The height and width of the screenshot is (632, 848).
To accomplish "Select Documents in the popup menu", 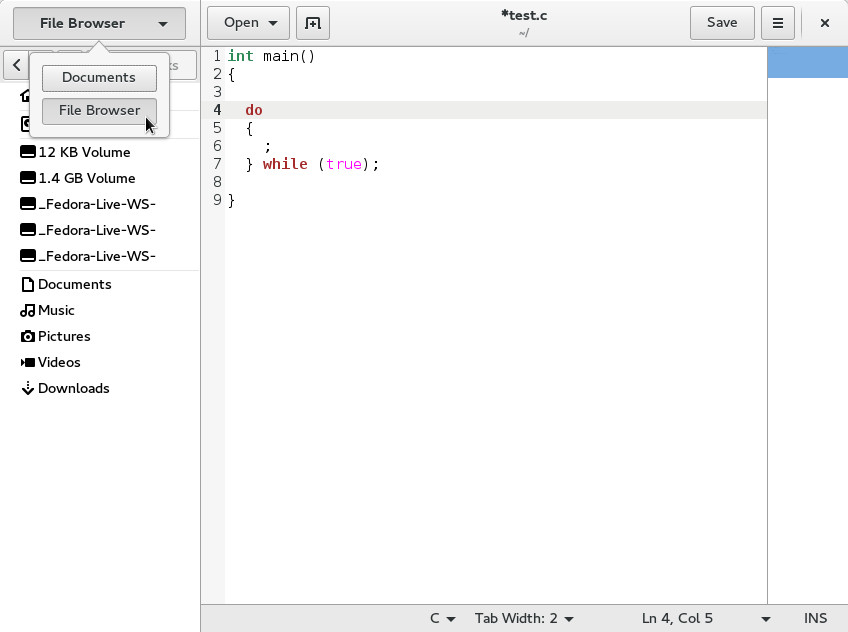I will [99, 78].
